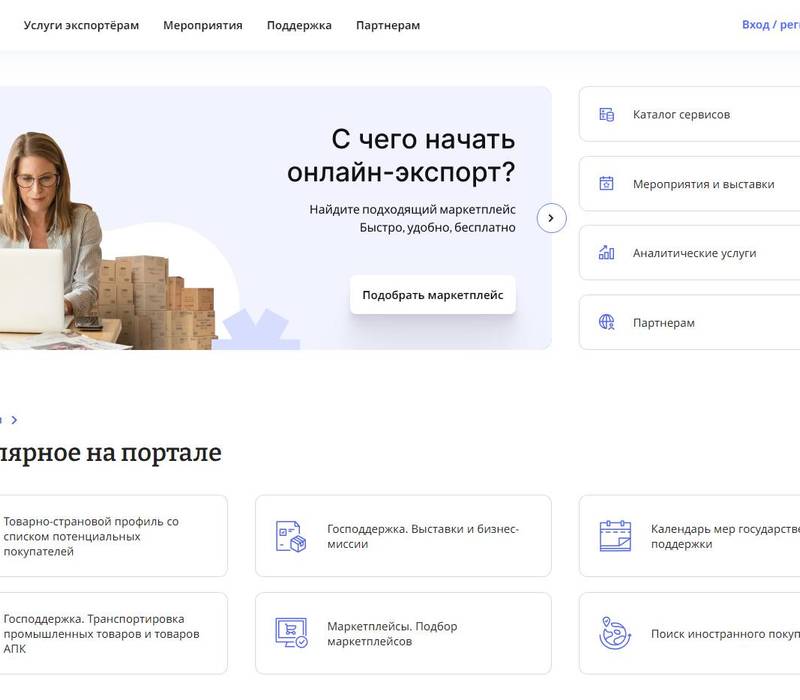Open Поиск иностранного покупателя card

tap(689, 633)
